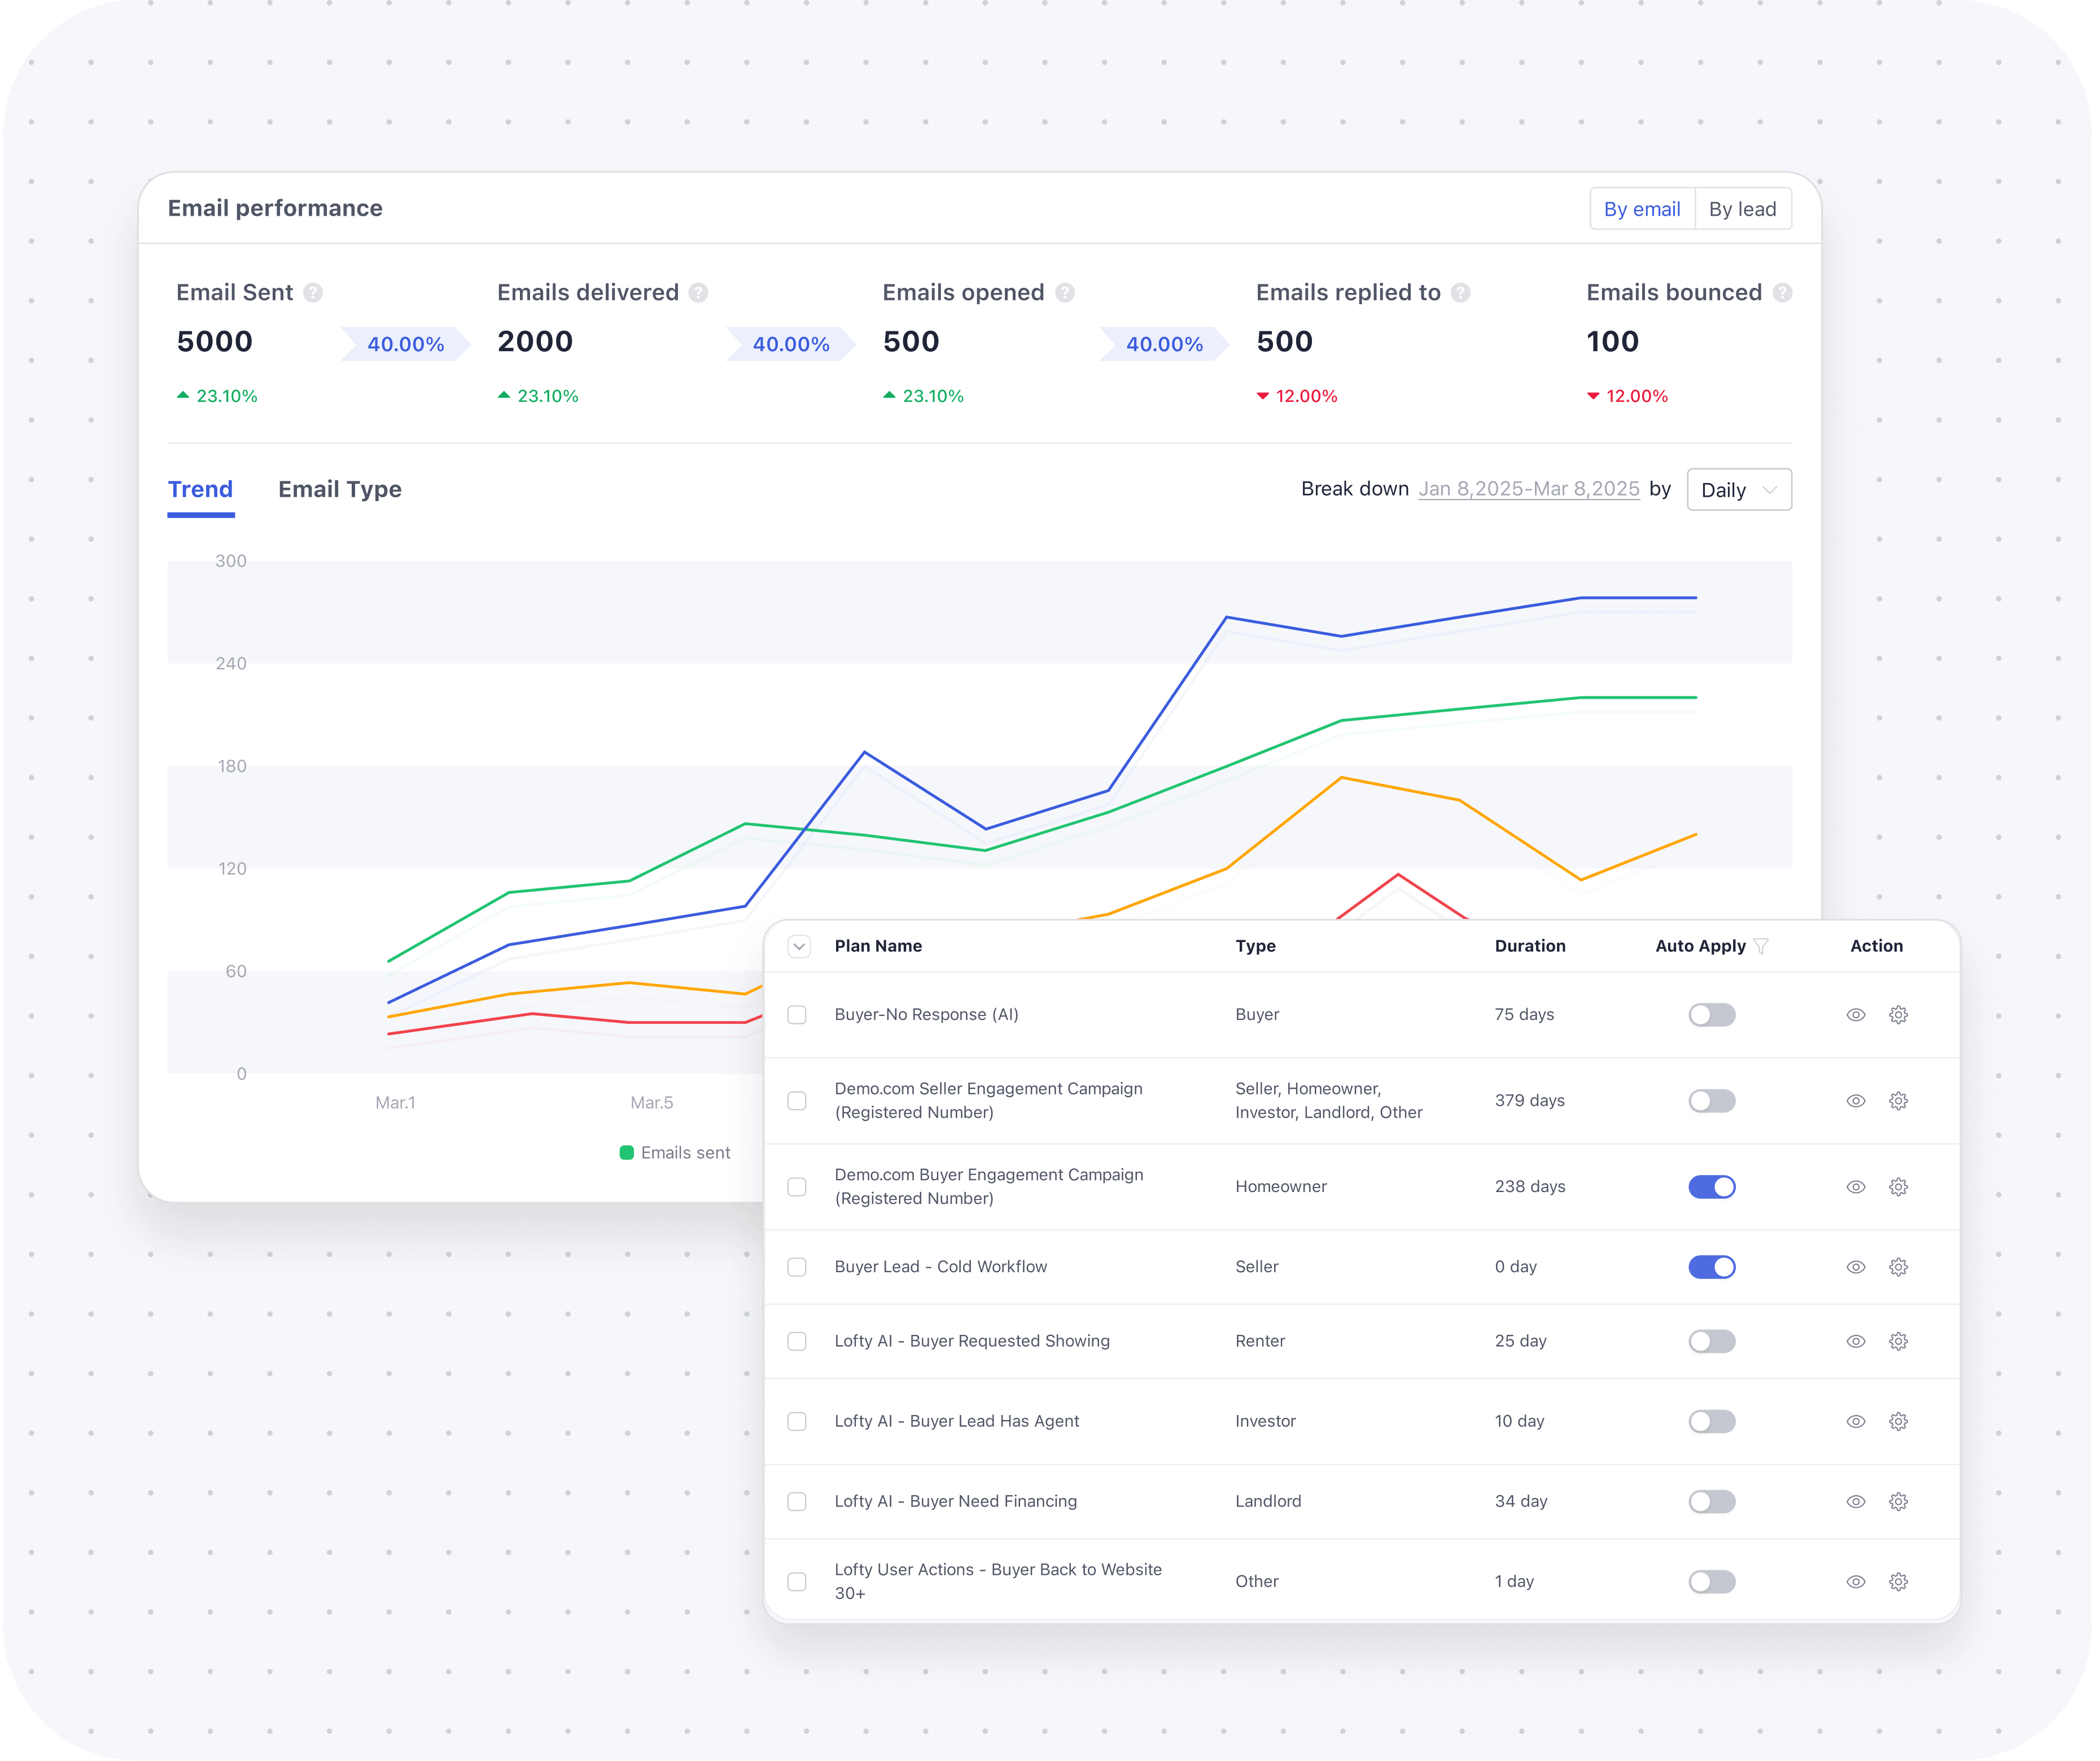The width and height of the screenshot is (2100, 1761).
Task: Open settings gear for Buyer Engagement Campaign
Action: click(1899, 1187)
